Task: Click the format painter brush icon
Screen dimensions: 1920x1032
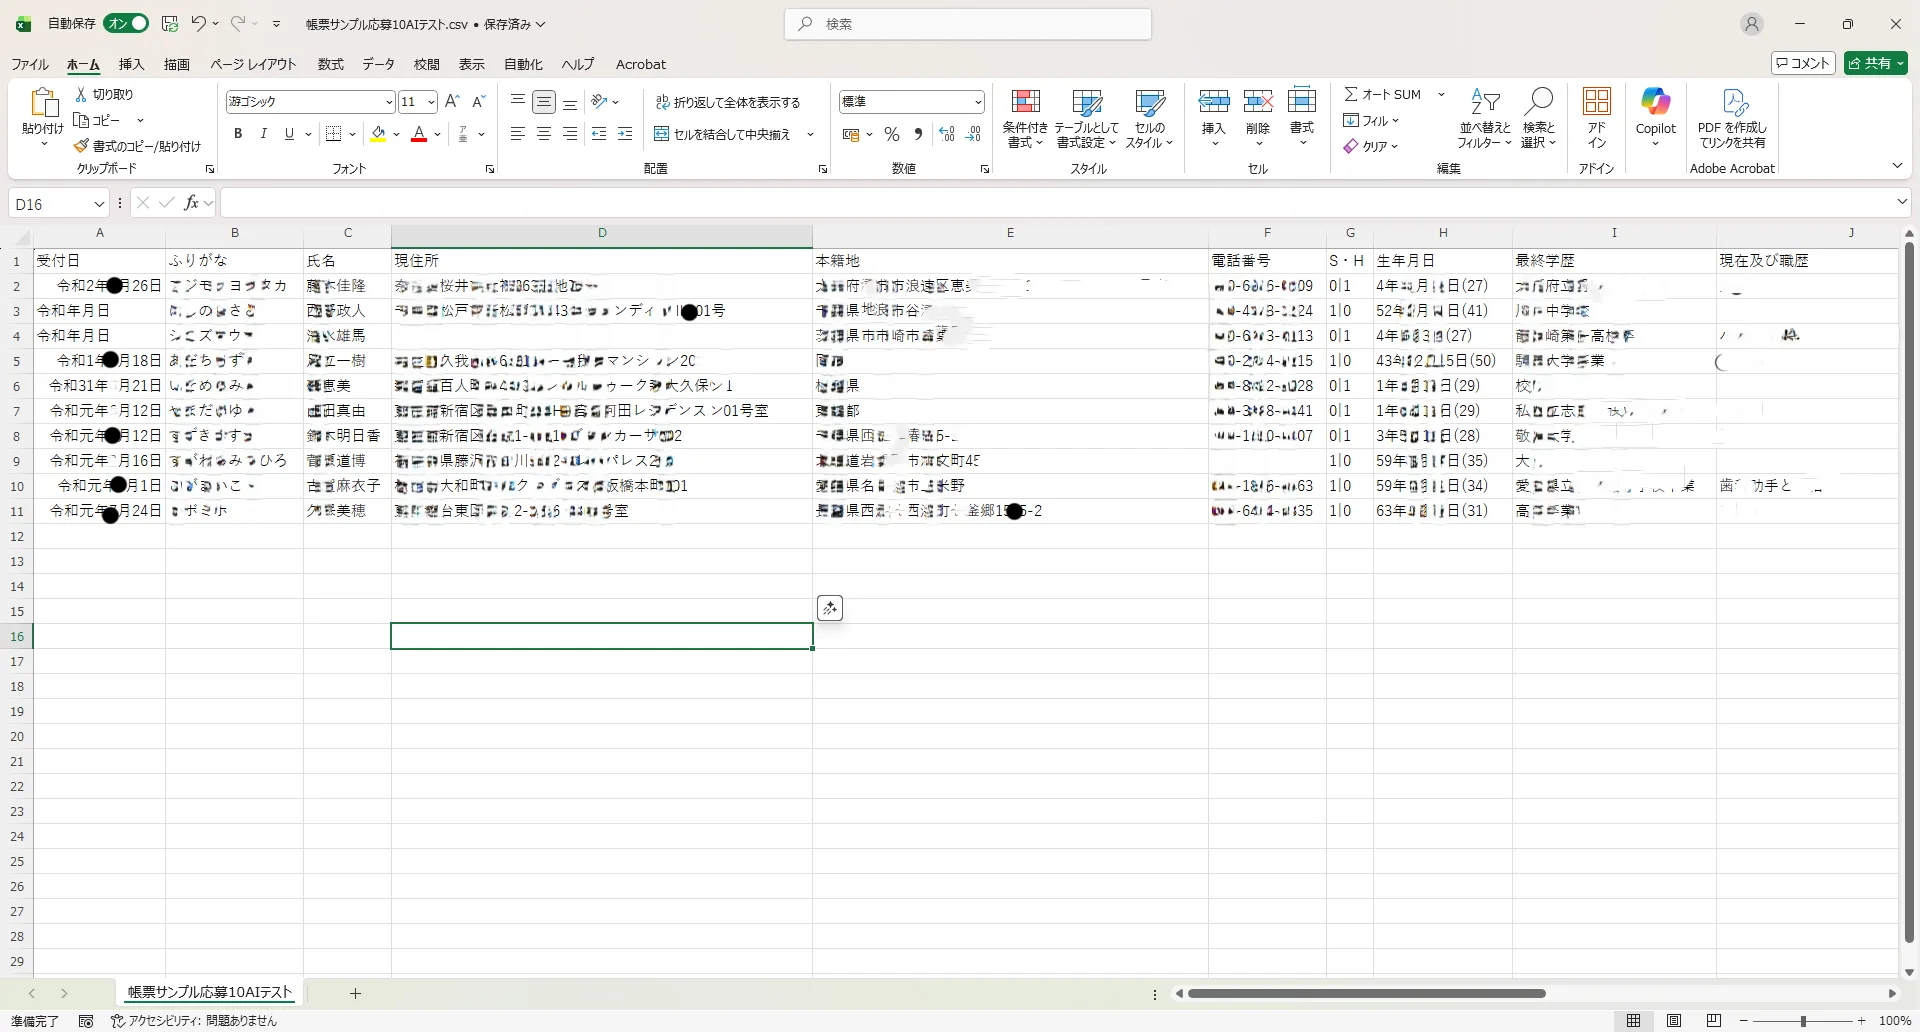Action: coord(82,146)
